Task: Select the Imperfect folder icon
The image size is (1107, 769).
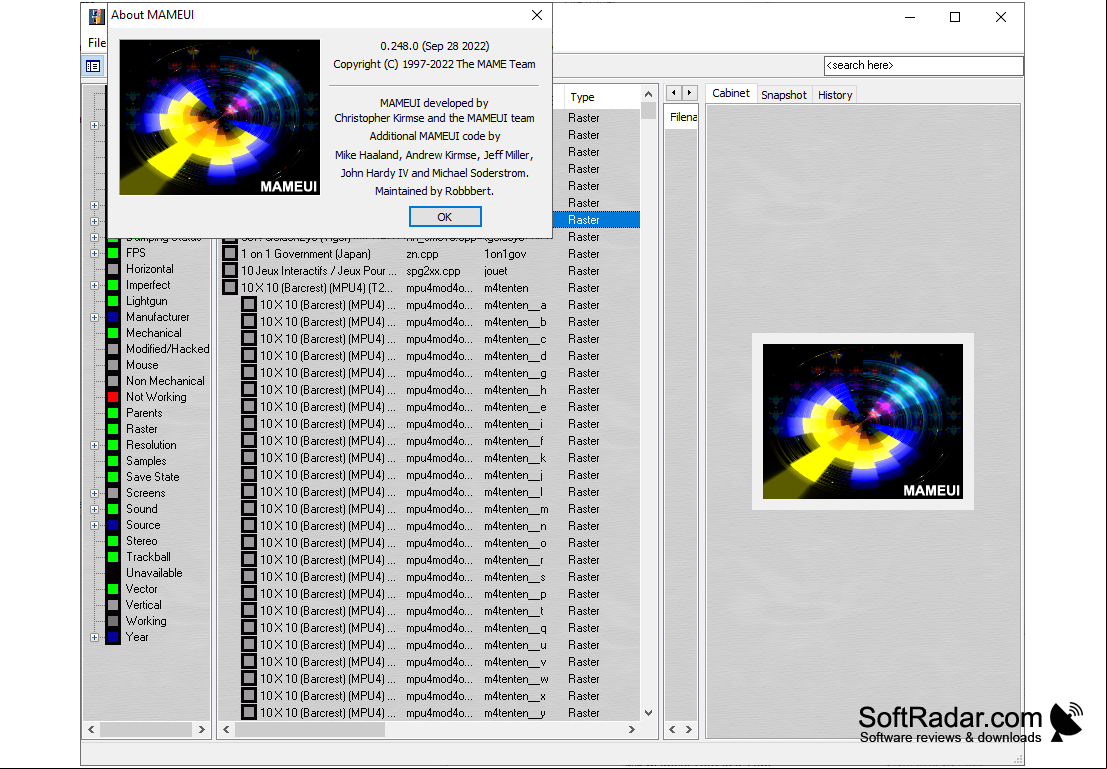Action: click(113, 285)
